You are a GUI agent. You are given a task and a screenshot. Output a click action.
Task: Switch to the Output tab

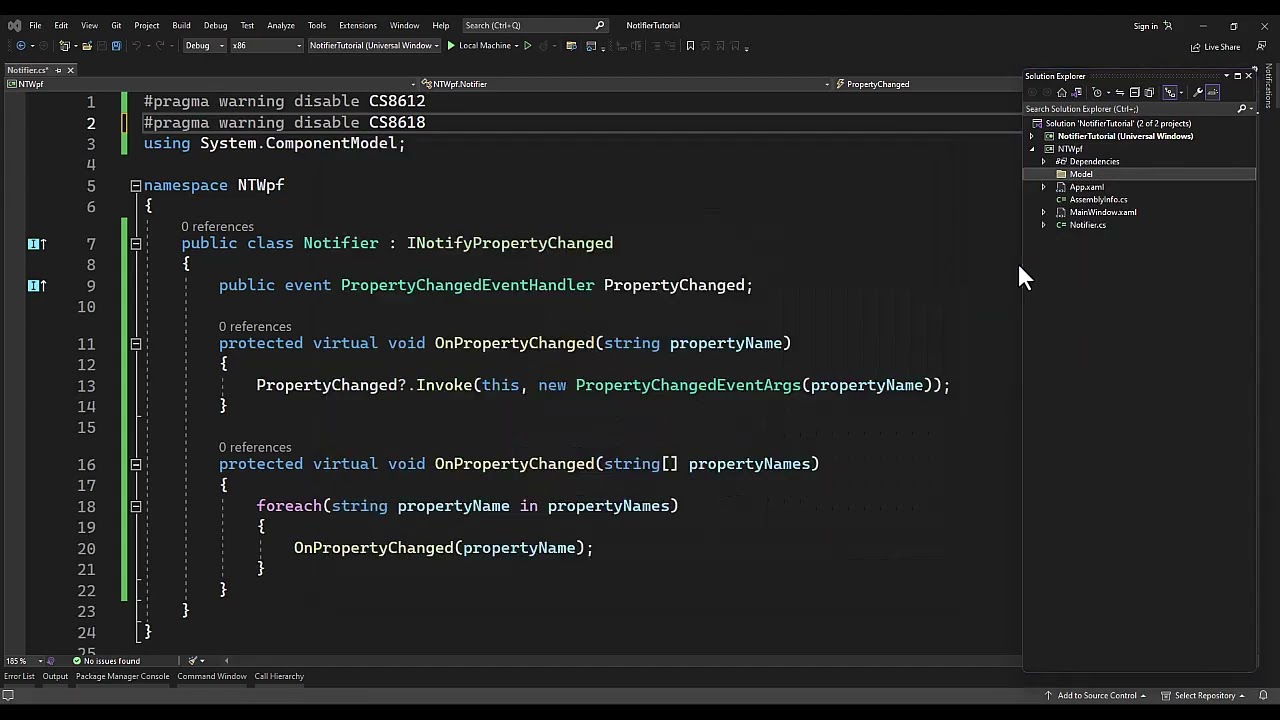click(x=55, y=676)
